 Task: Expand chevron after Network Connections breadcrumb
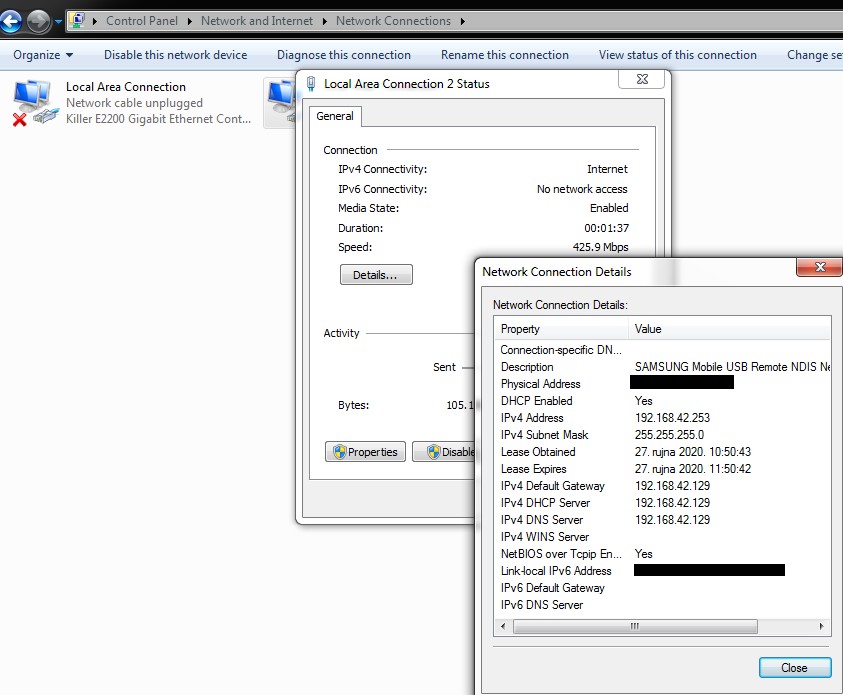(463, 22)
